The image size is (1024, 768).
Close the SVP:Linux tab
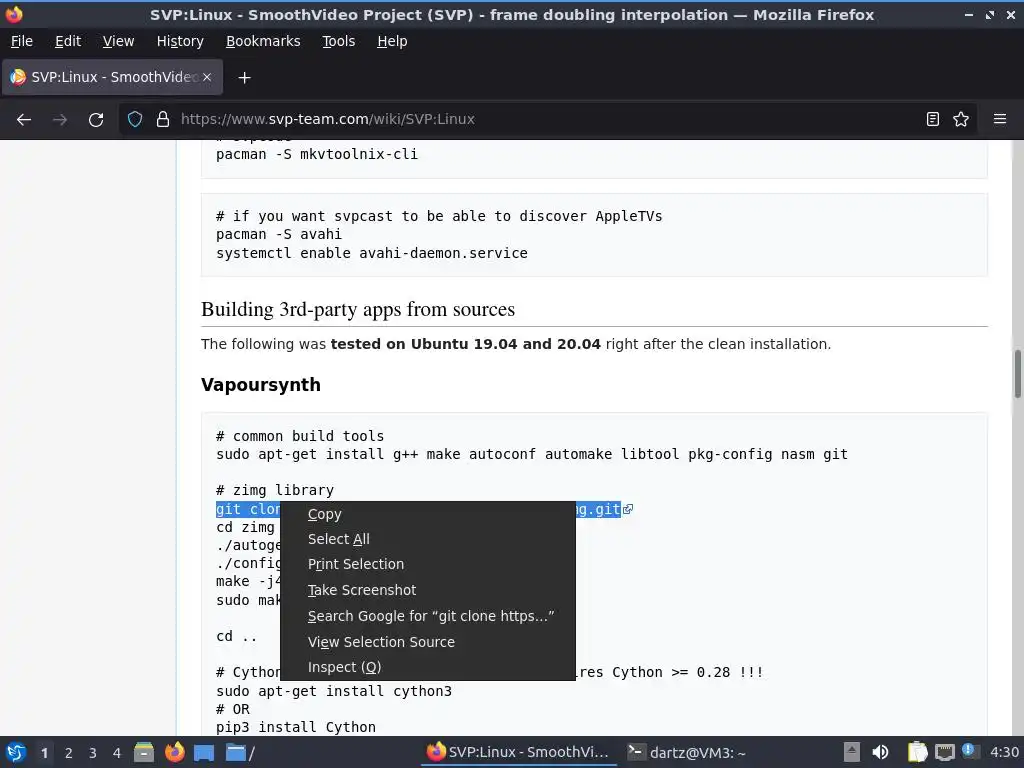[x=207, y=77]
